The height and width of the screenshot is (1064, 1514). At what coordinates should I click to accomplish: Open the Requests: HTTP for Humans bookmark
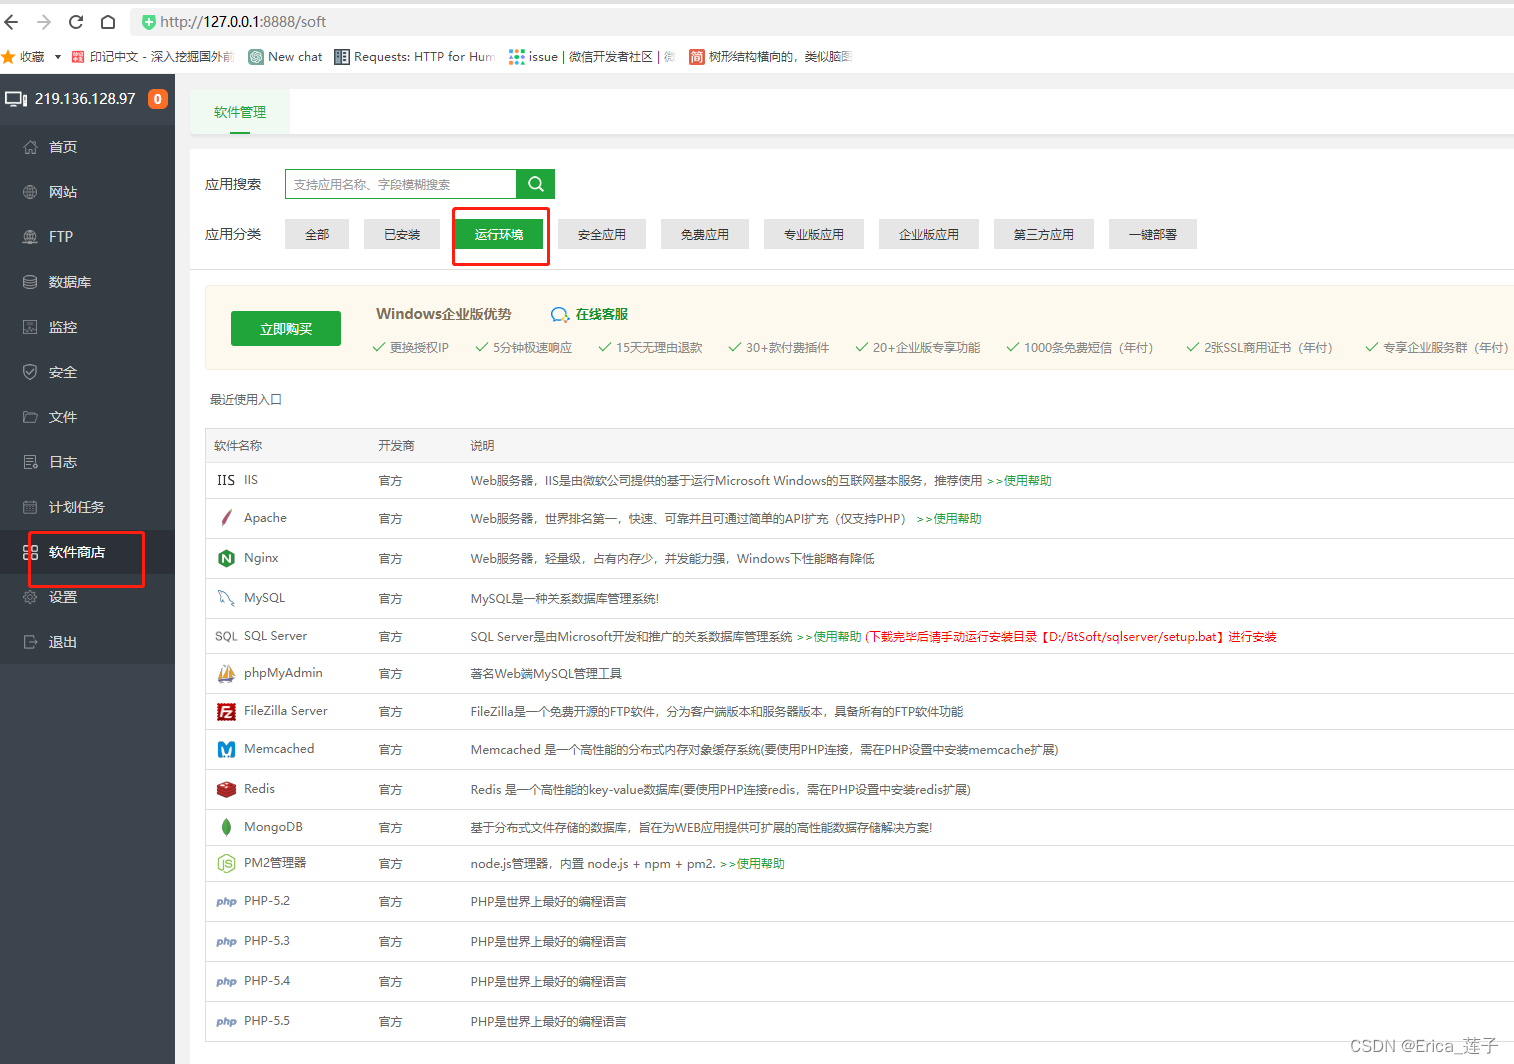(414, 57)
